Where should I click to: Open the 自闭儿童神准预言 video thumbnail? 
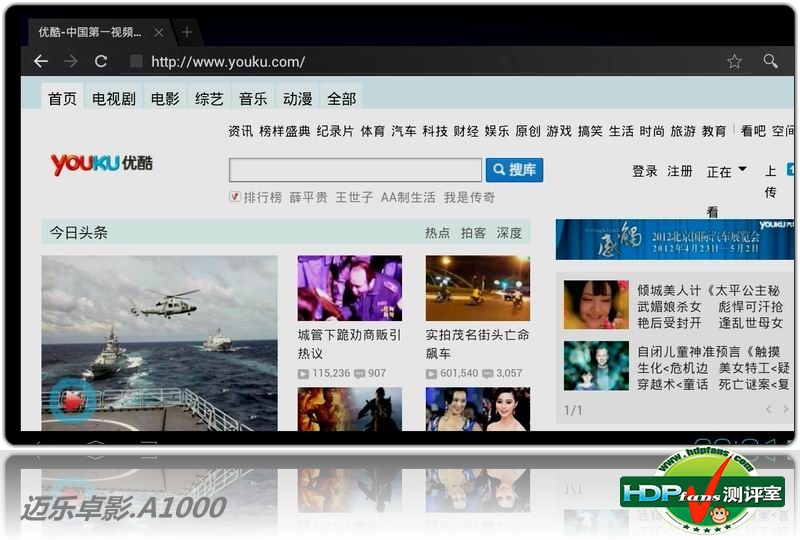[596, 366]
